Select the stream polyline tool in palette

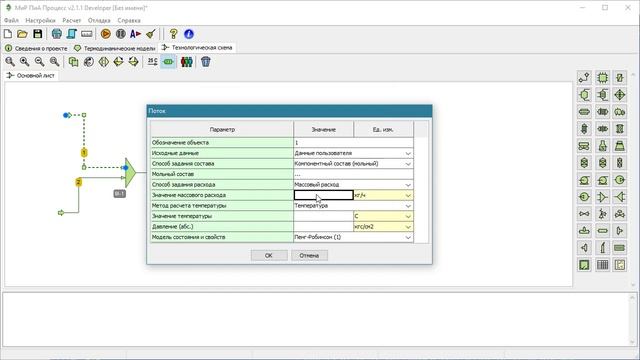(584, 78)
